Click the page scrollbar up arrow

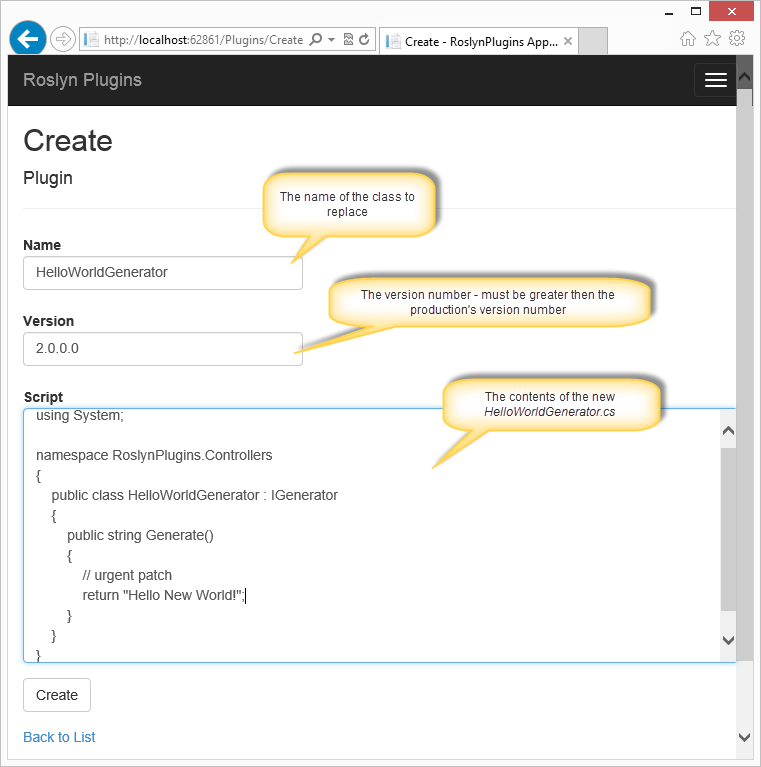pos(744,76)
